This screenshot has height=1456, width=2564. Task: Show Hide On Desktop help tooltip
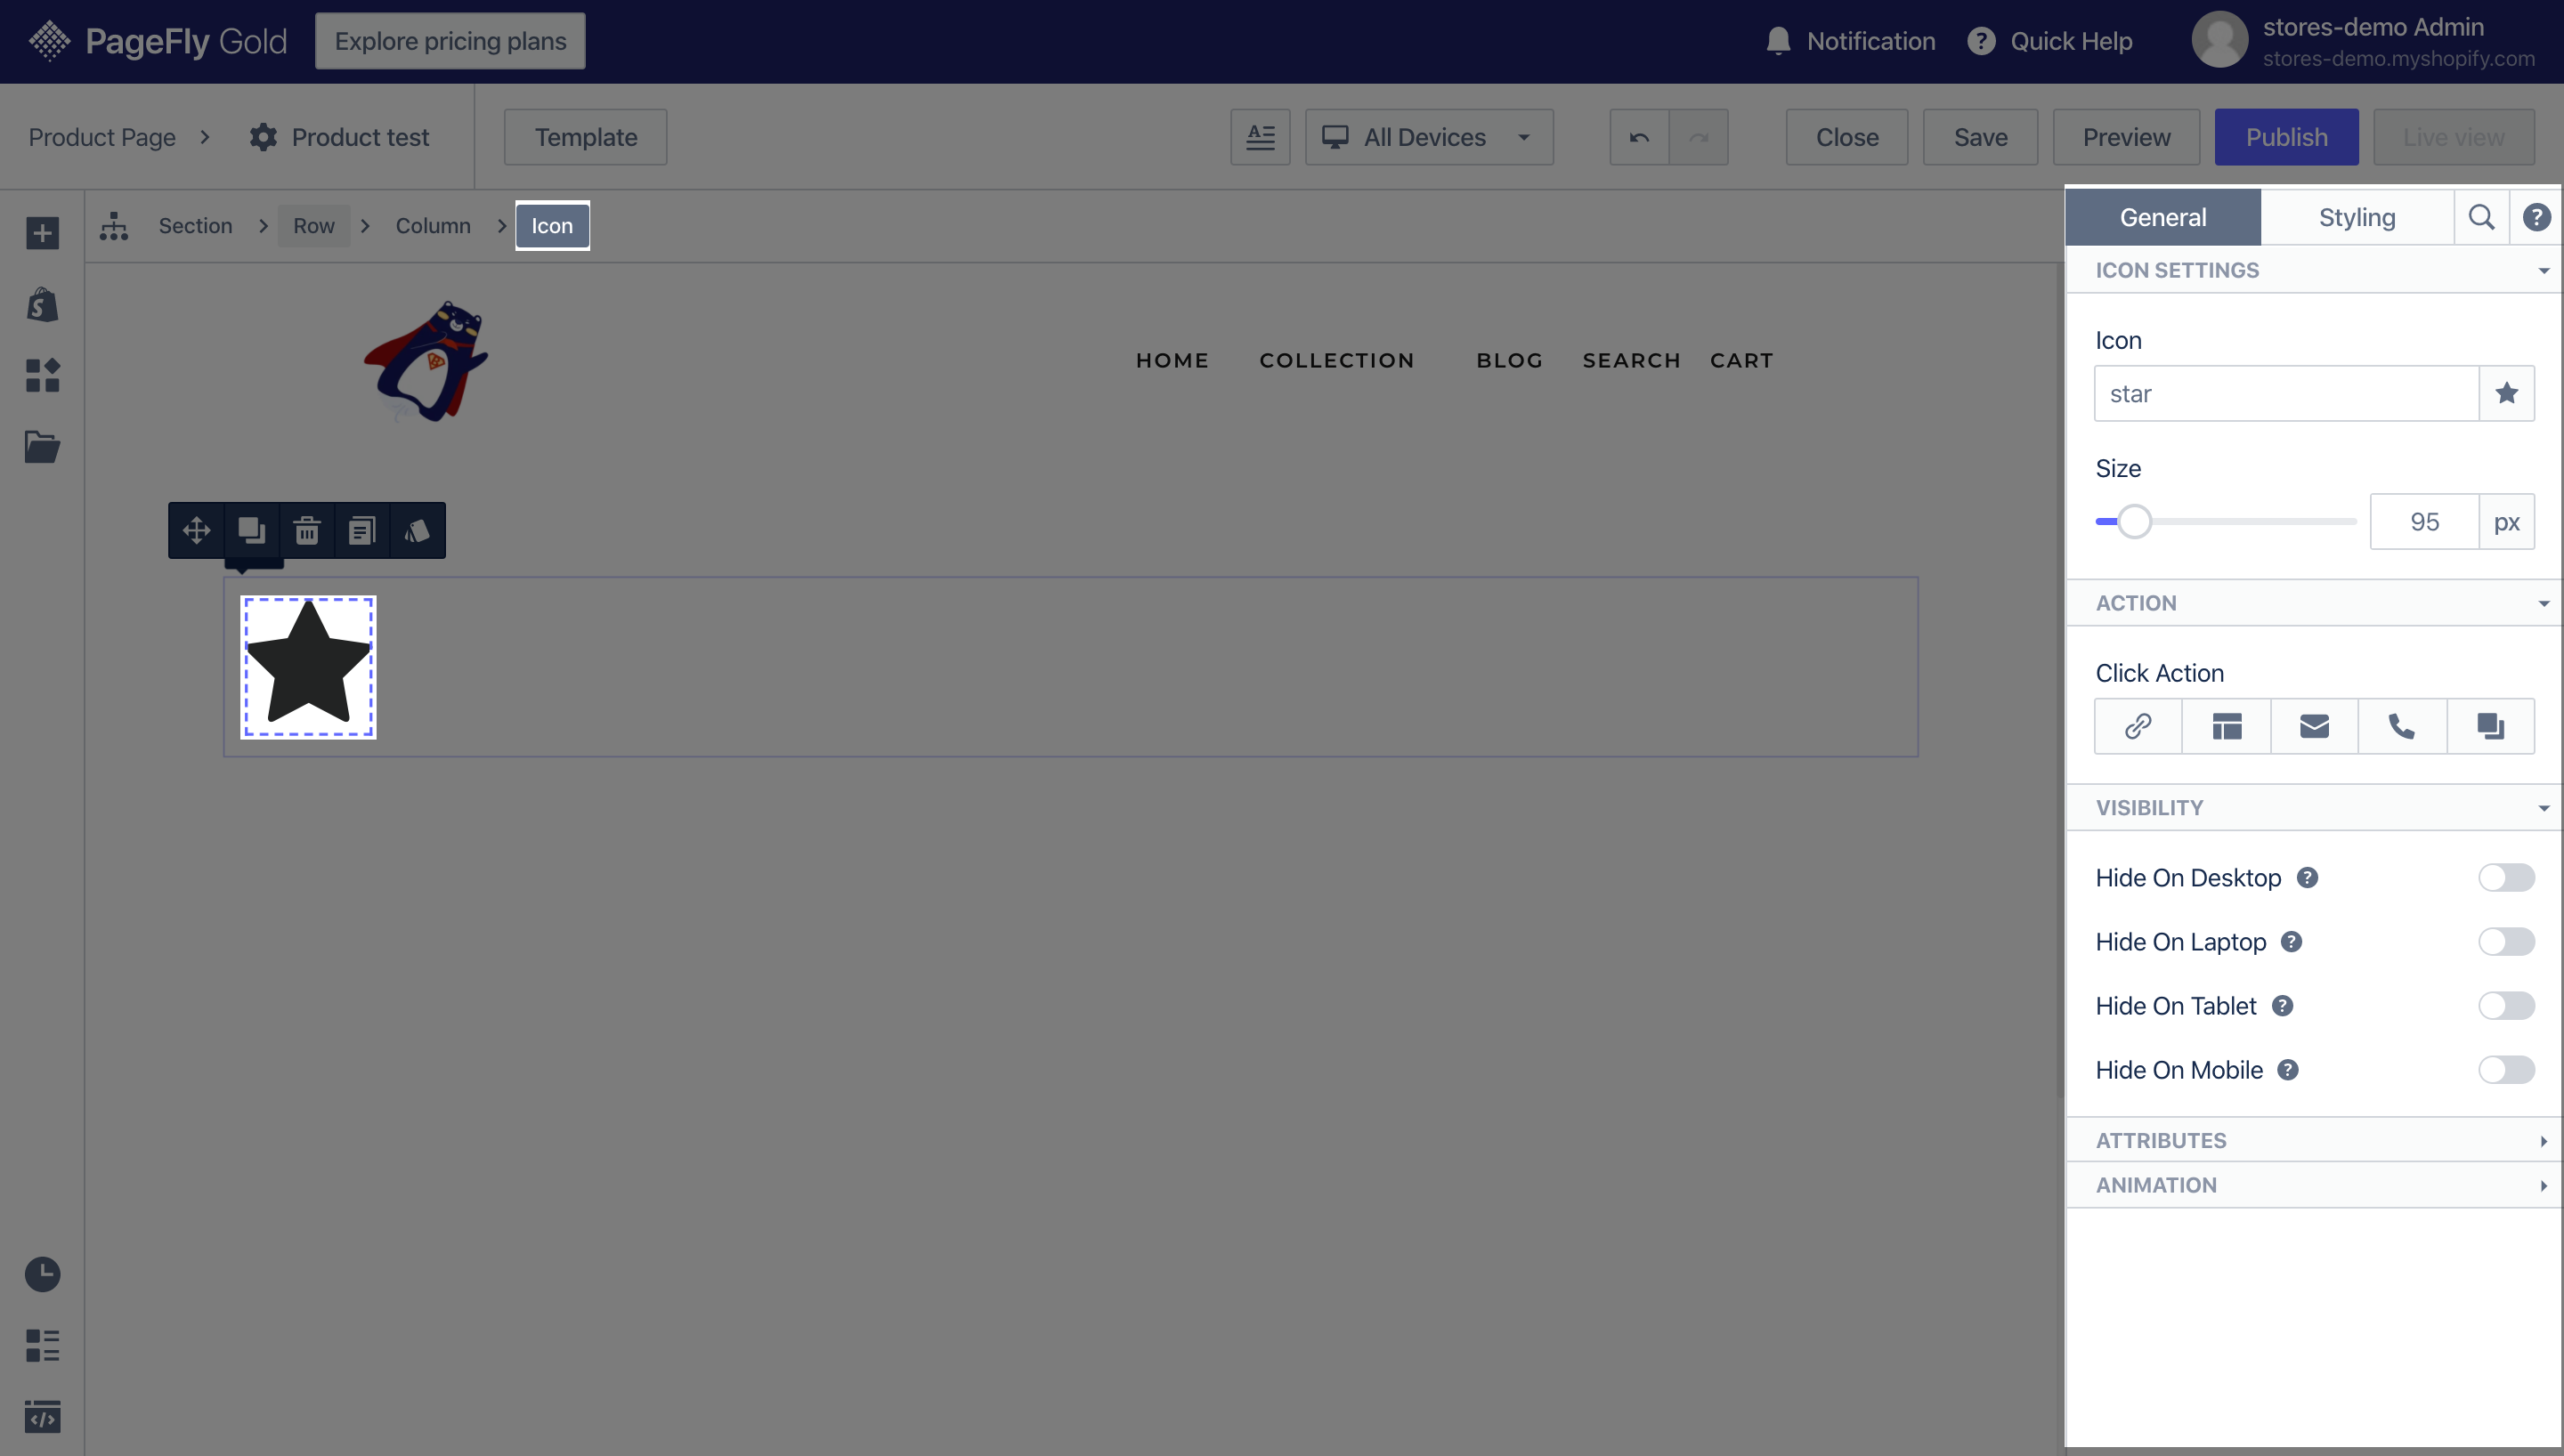point(2307,877)
